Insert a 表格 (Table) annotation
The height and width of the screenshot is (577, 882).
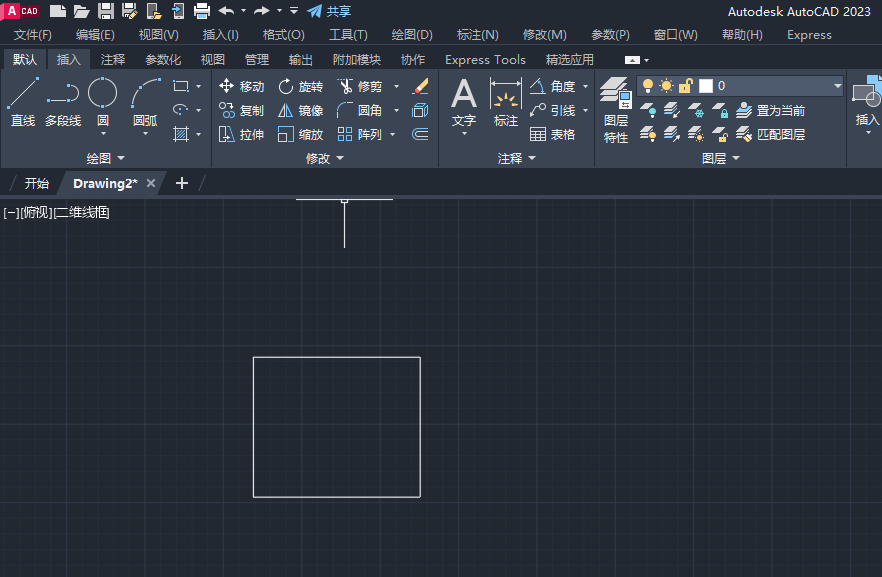click(x=552, y=135)
